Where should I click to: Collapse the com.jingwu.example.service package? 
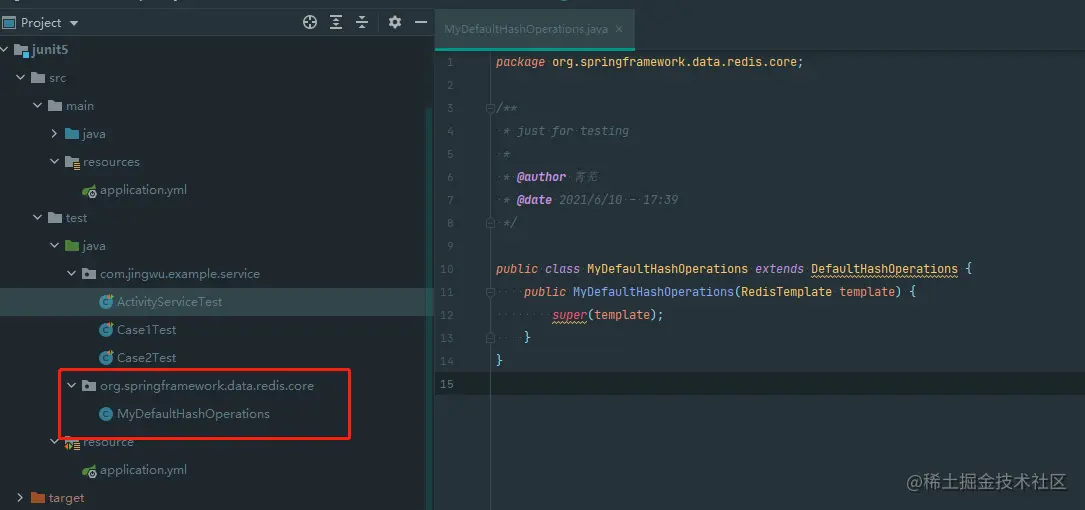tap(71, 273)
